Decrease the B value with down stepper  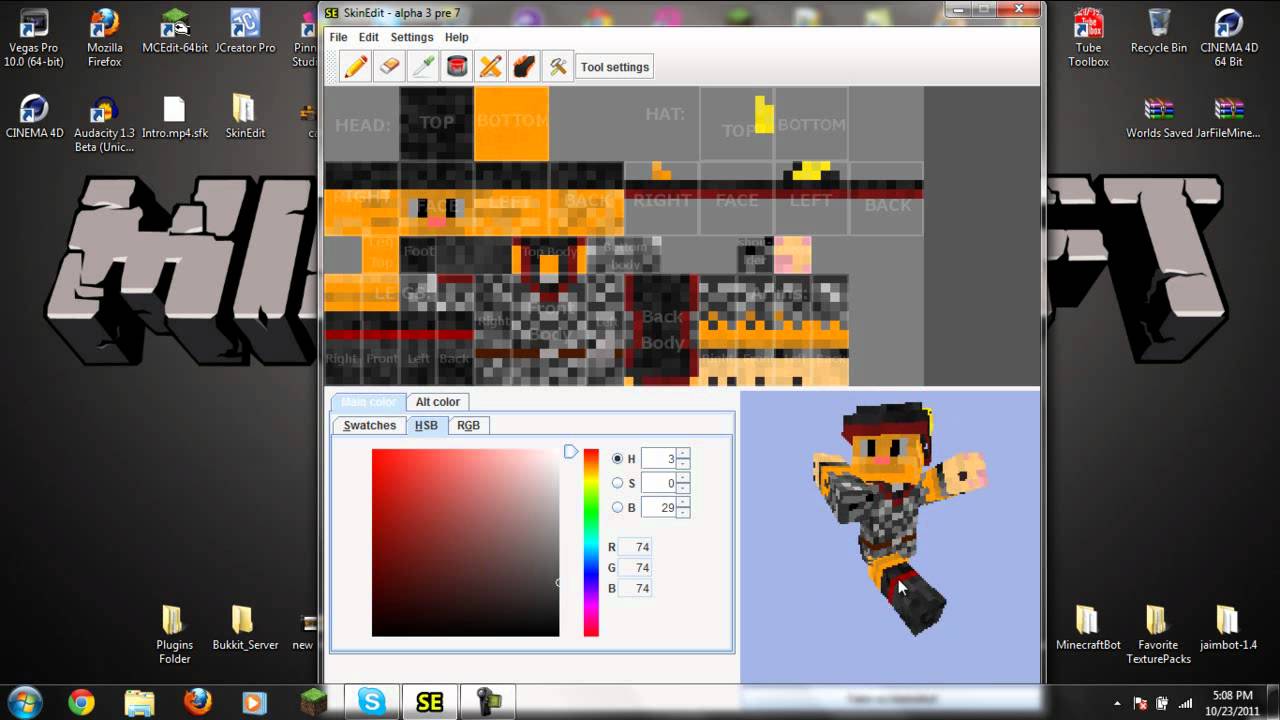[x=683, y=512]
